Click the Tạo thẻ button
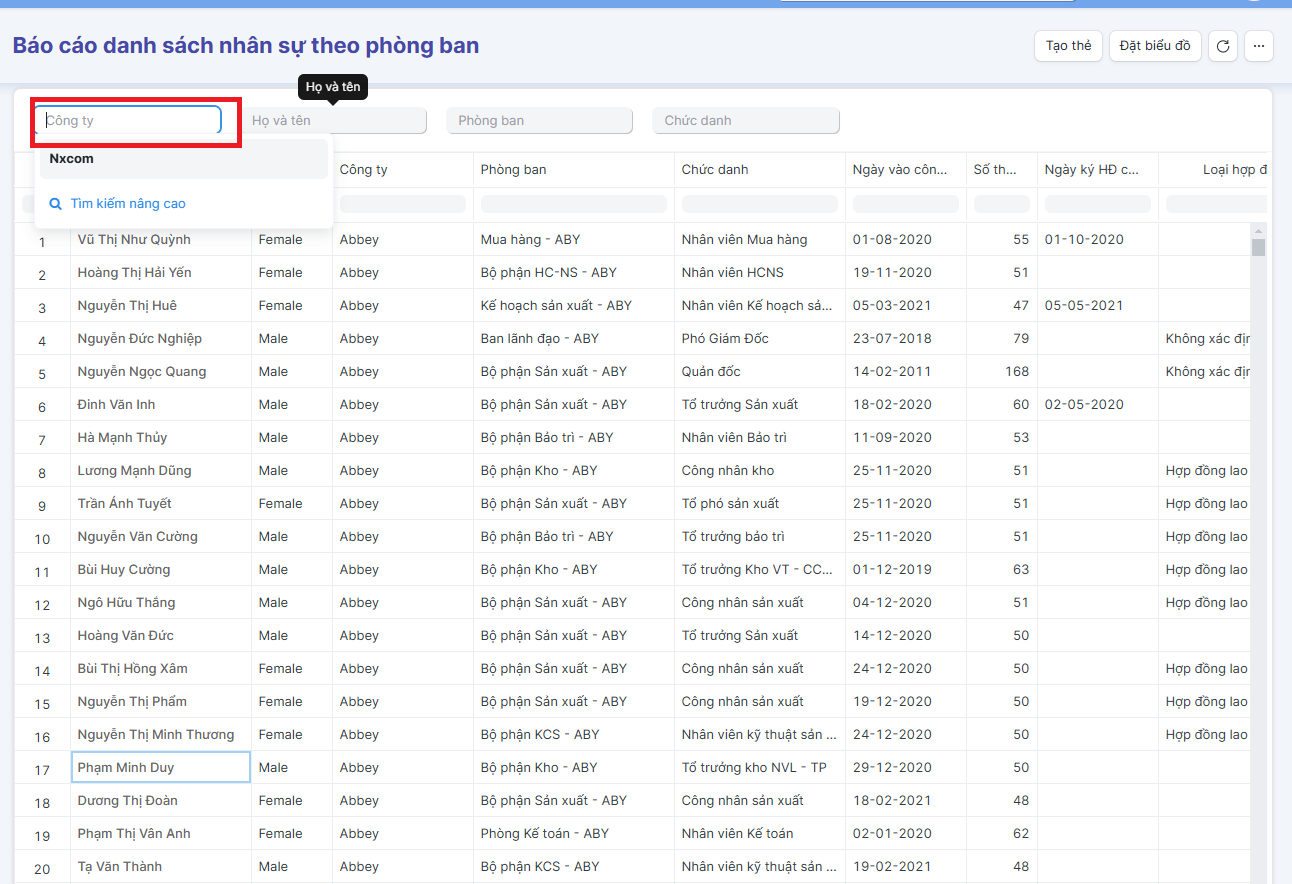 (1068, 46)
